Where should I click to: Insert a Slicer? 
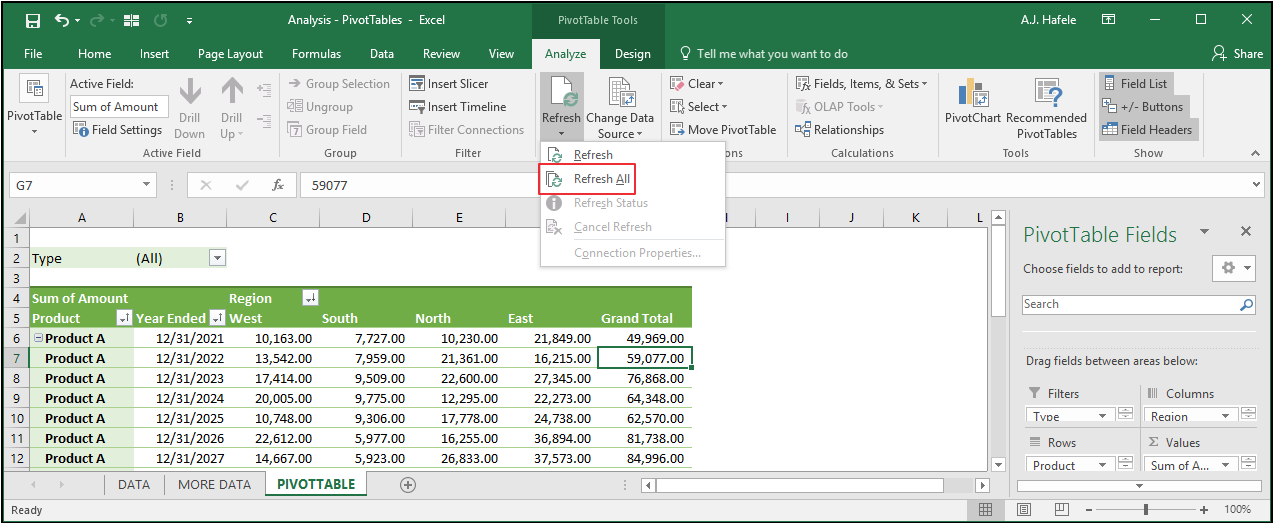(x=449, y=84)
